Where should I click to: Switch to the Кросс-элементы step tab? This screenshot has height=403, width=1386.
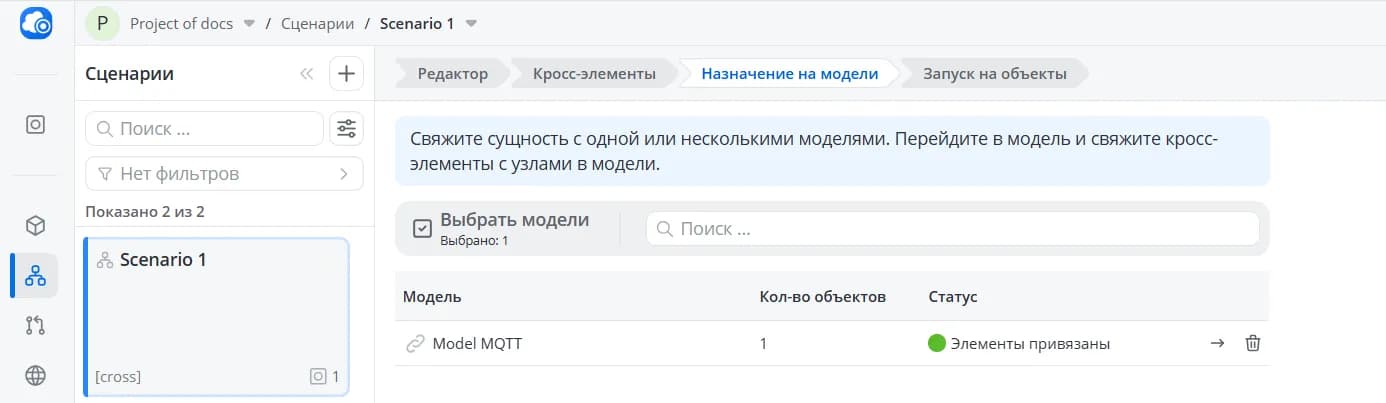594,74
